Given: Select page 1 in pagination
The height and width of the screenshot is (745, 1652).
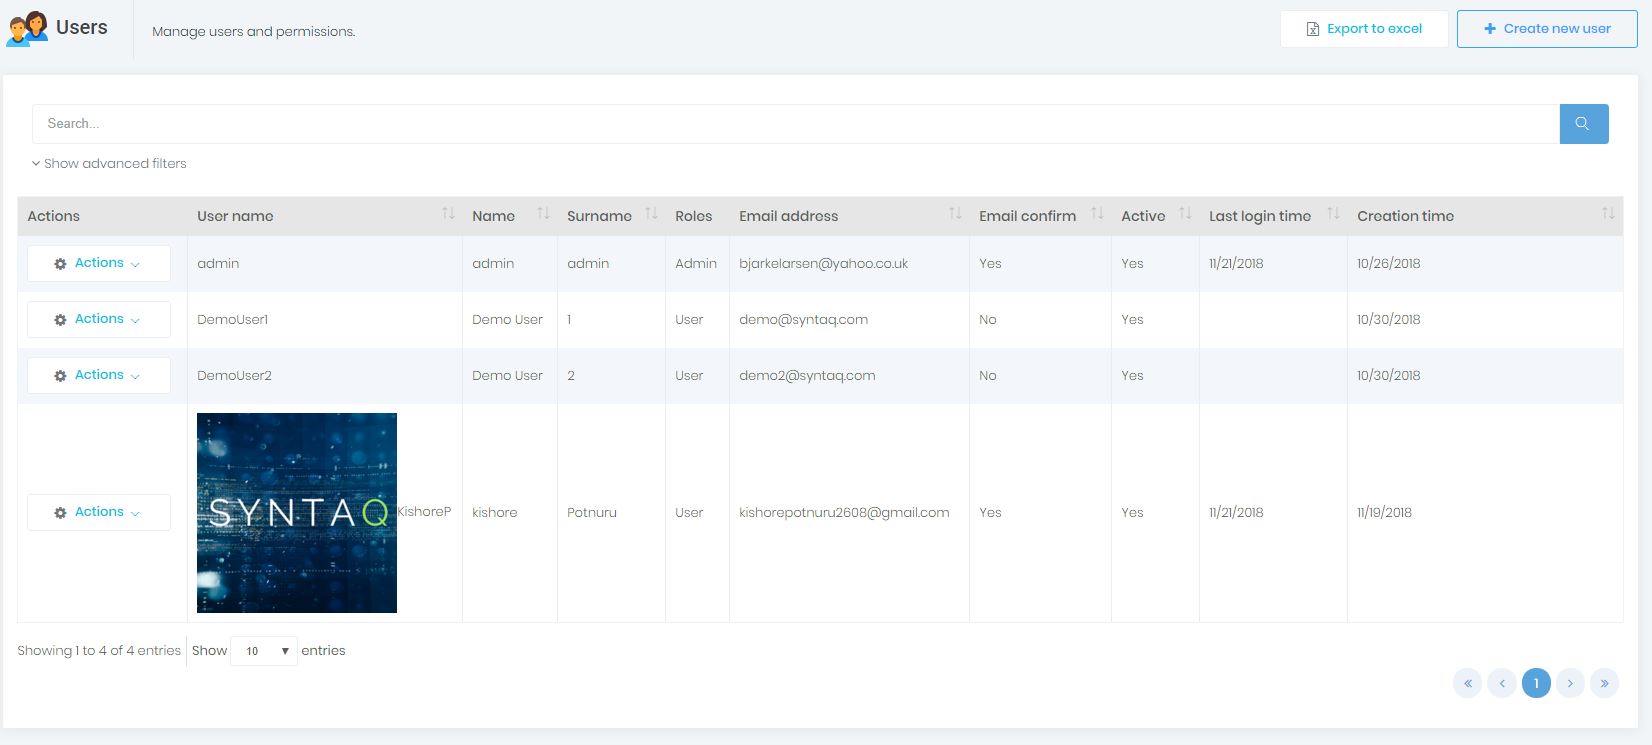Looking at the screenshot, I should (x=1536, y=683).
